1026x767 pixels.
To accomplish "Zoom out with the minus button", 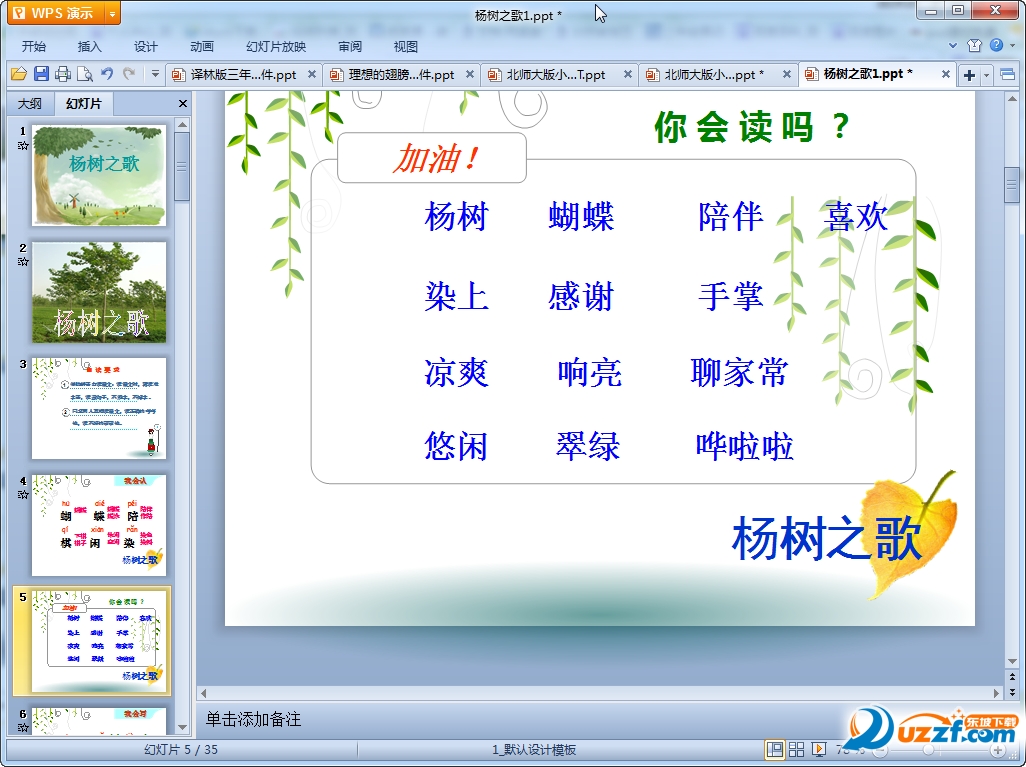I will click(880, 750).
